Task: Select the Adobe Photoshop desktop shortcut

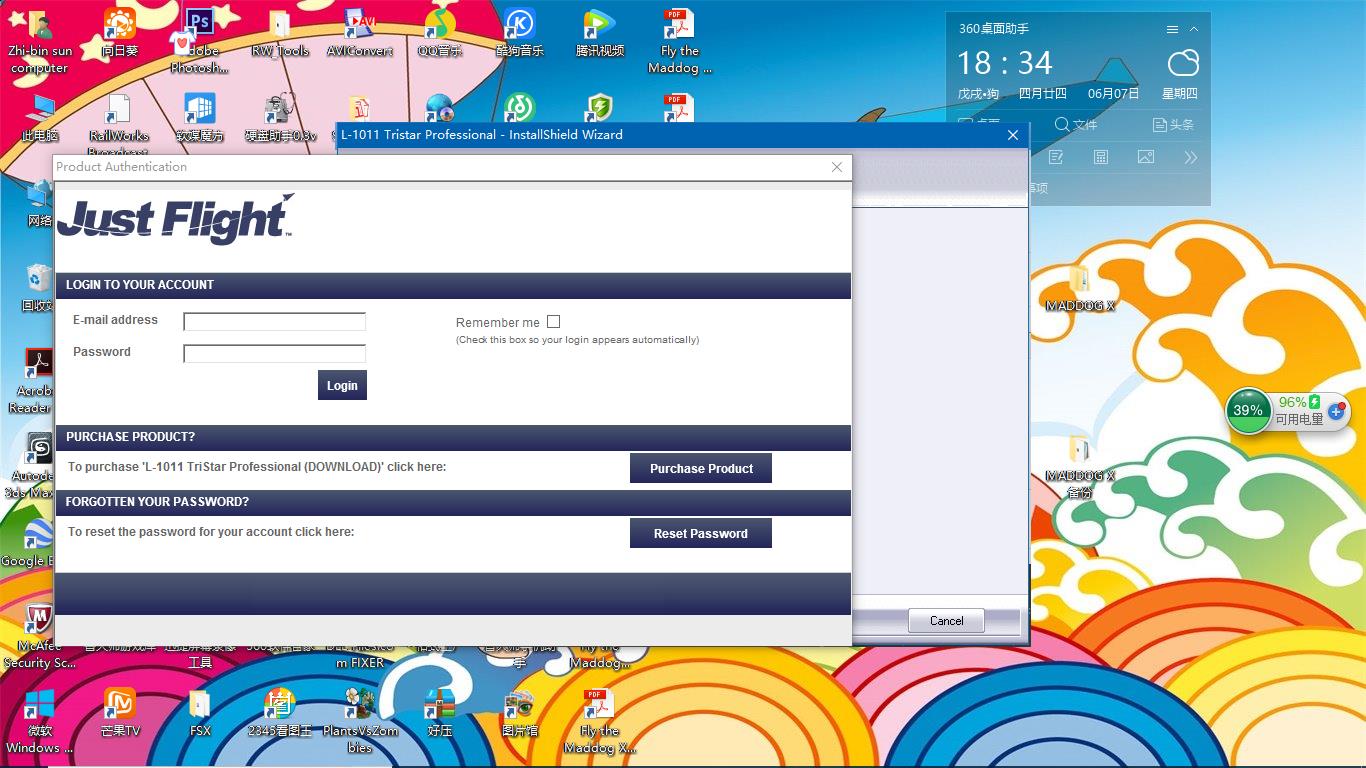Action: tap(199, 41)
